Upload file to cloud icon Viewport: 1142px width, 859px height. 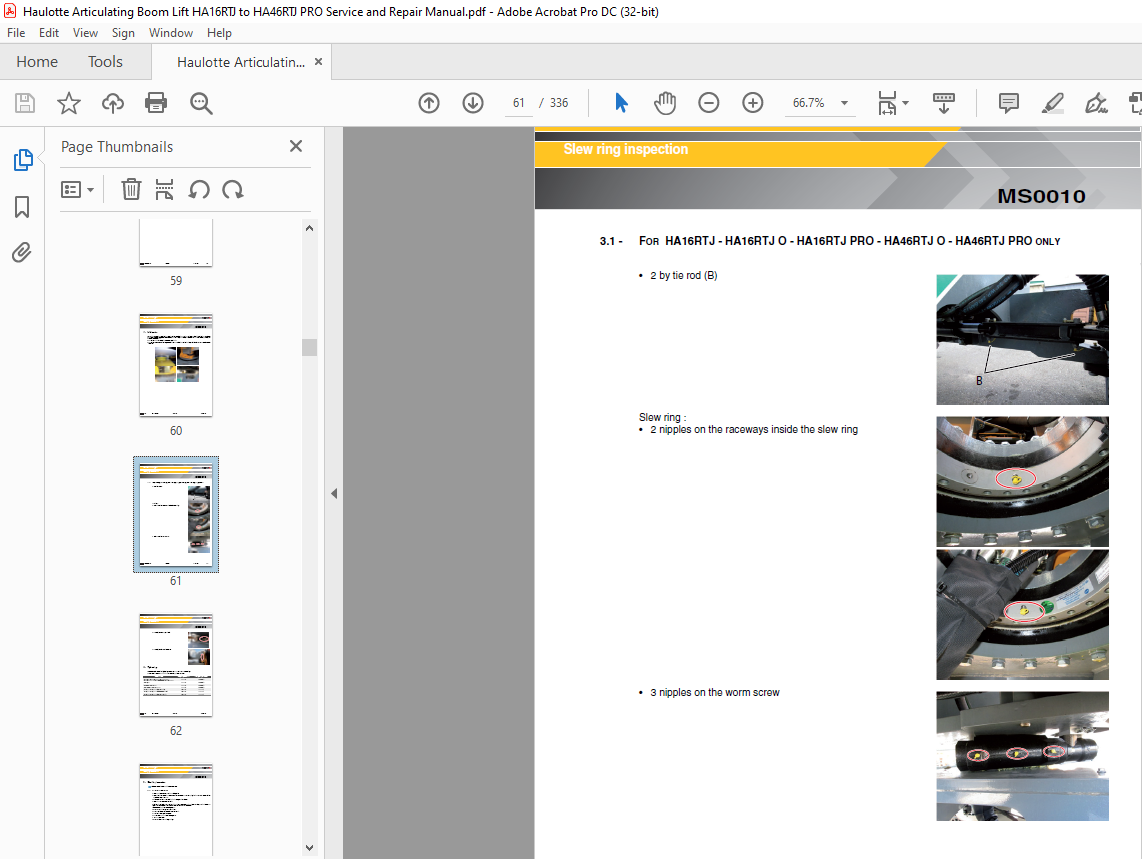point(112,103)
